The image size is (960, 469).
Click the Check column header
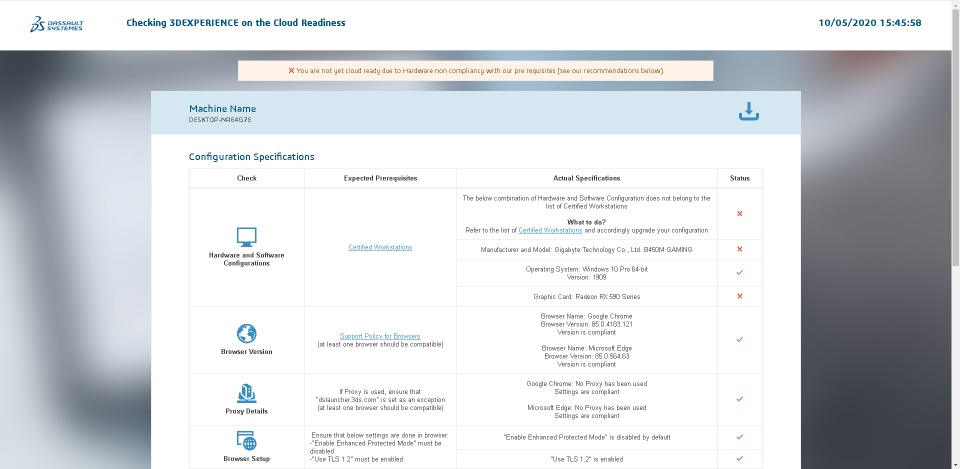pos(247,178)
